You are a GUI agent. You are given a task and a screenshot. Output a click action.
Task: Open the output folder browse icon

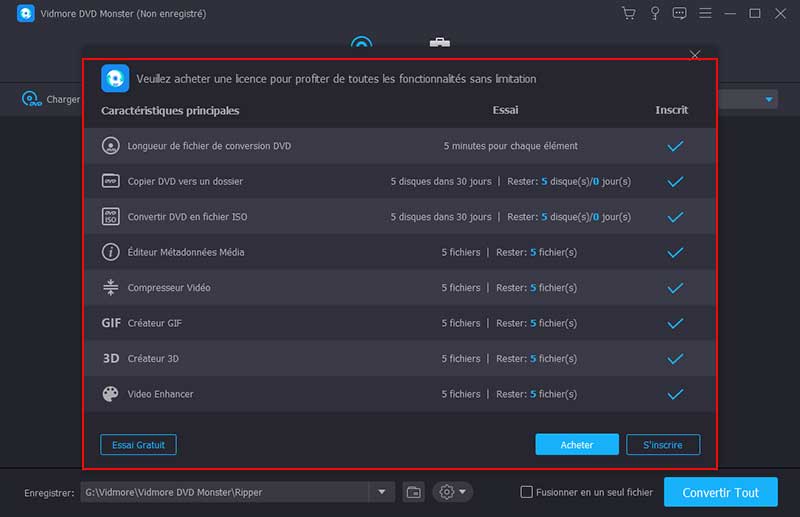pyautogui.click(x=414, y=492)
